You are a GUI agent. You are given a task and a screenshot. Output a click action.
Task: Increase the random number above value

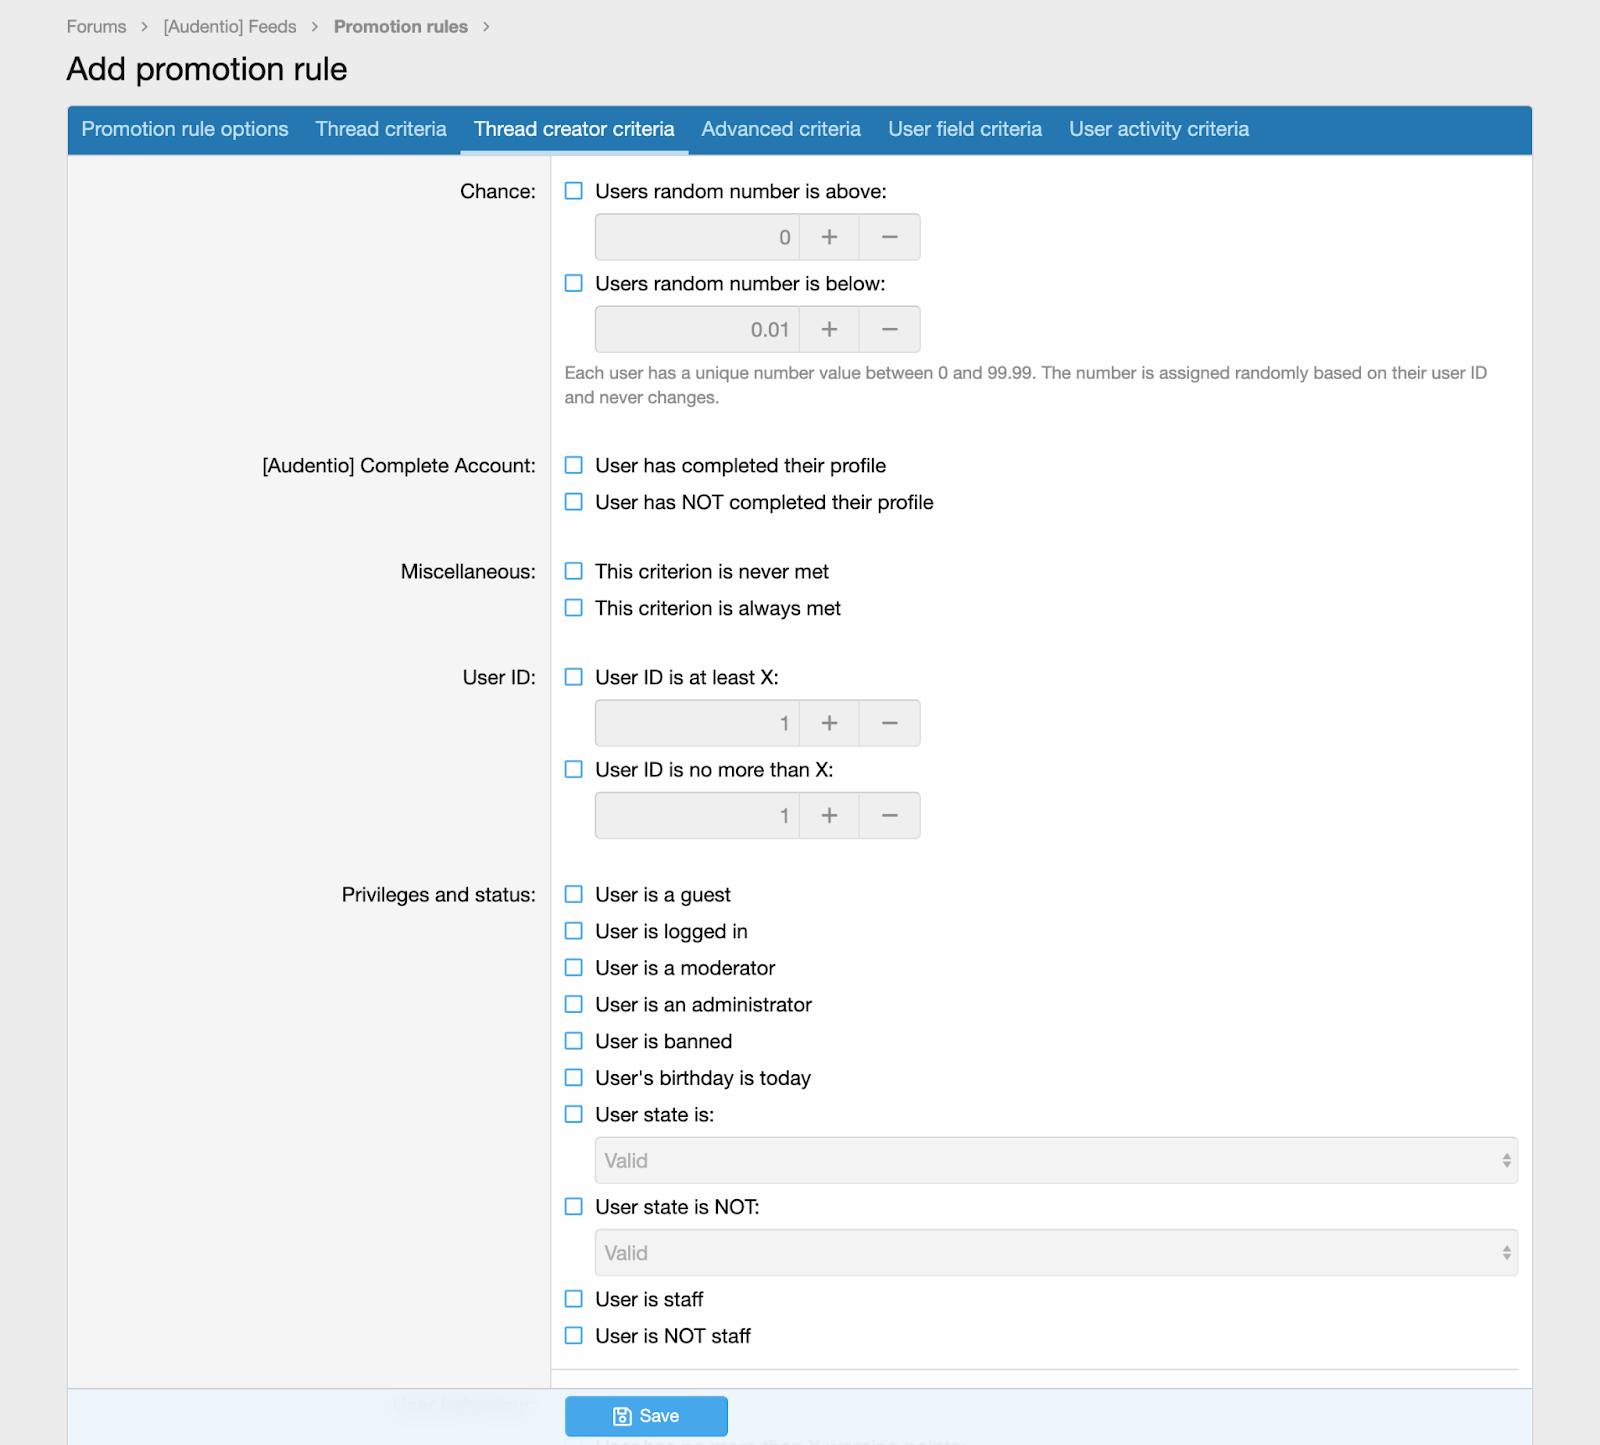(x=829, y=237)
